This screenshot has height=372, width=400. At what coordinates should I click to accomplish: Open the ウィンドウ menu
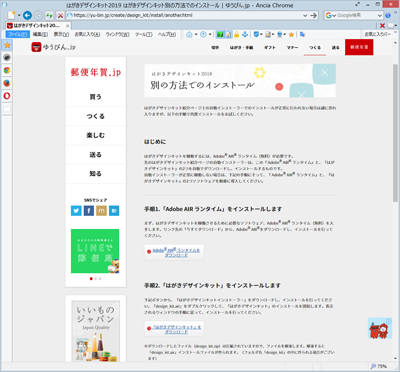point(117,34)
